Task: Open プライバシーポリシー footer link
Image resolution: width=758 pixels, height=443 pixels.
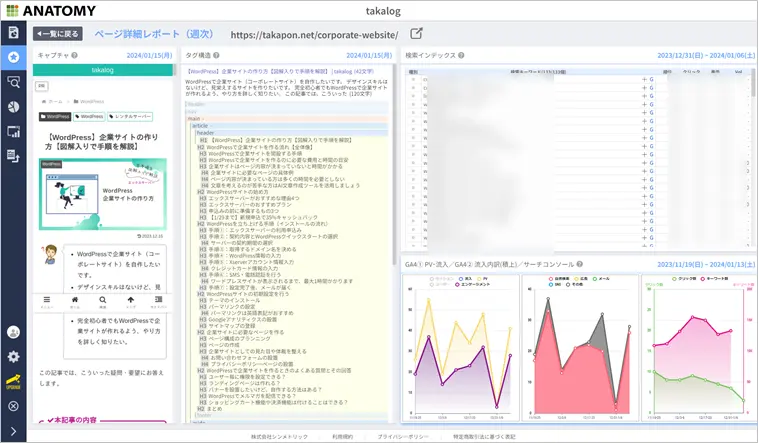Action: tap(403, 437)
